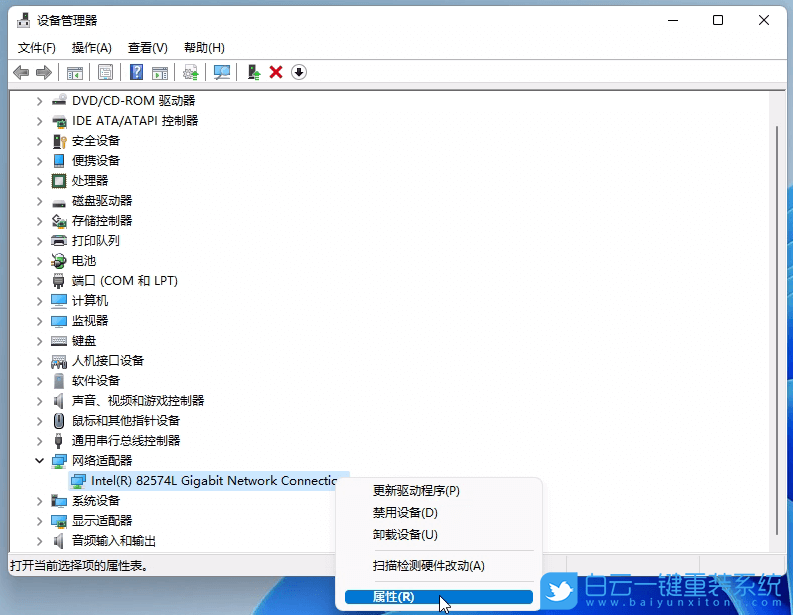Expand the 人机接口设备 category

[39, 361]
